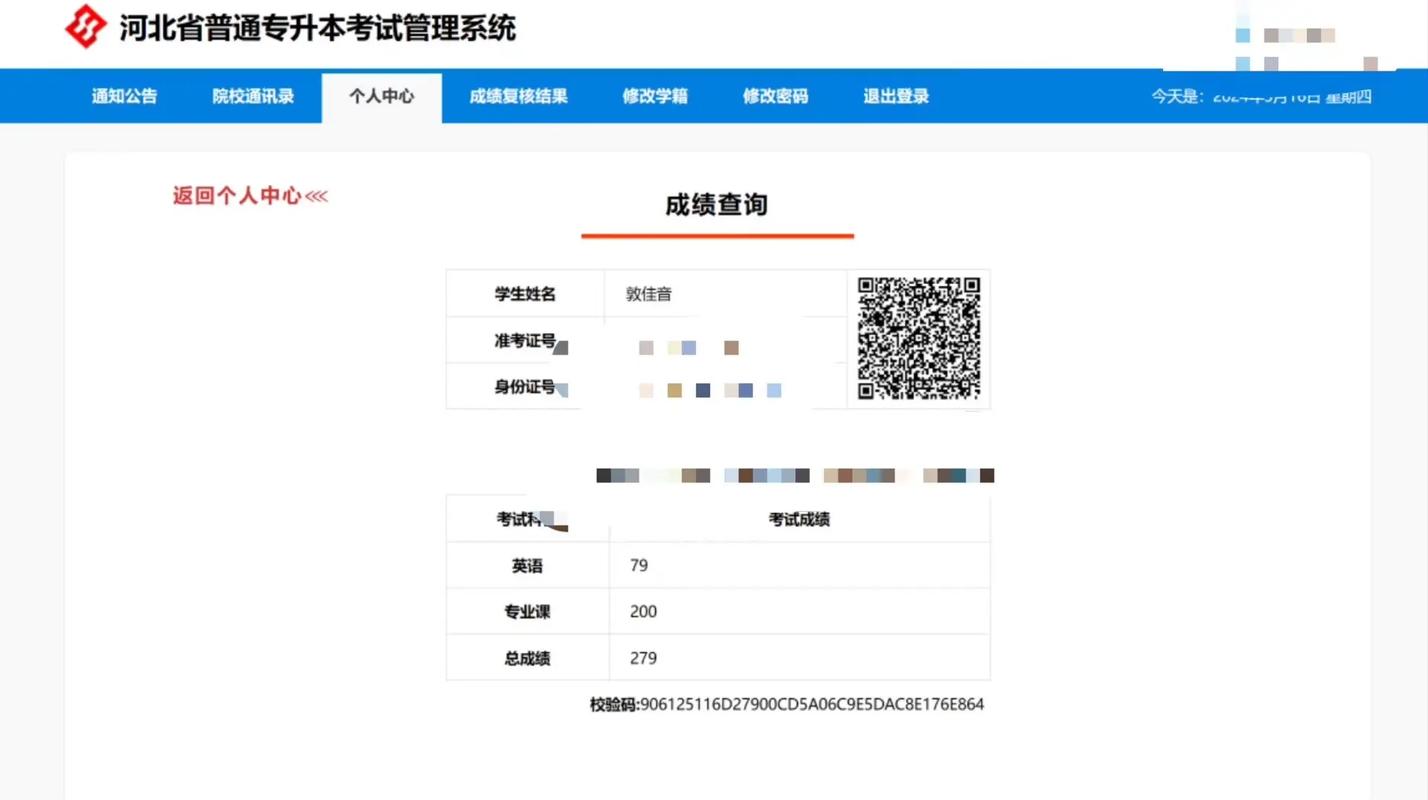Click the red emblem logo beside the system title
This screenshot has width=1428, height=800.
point(86,28)
